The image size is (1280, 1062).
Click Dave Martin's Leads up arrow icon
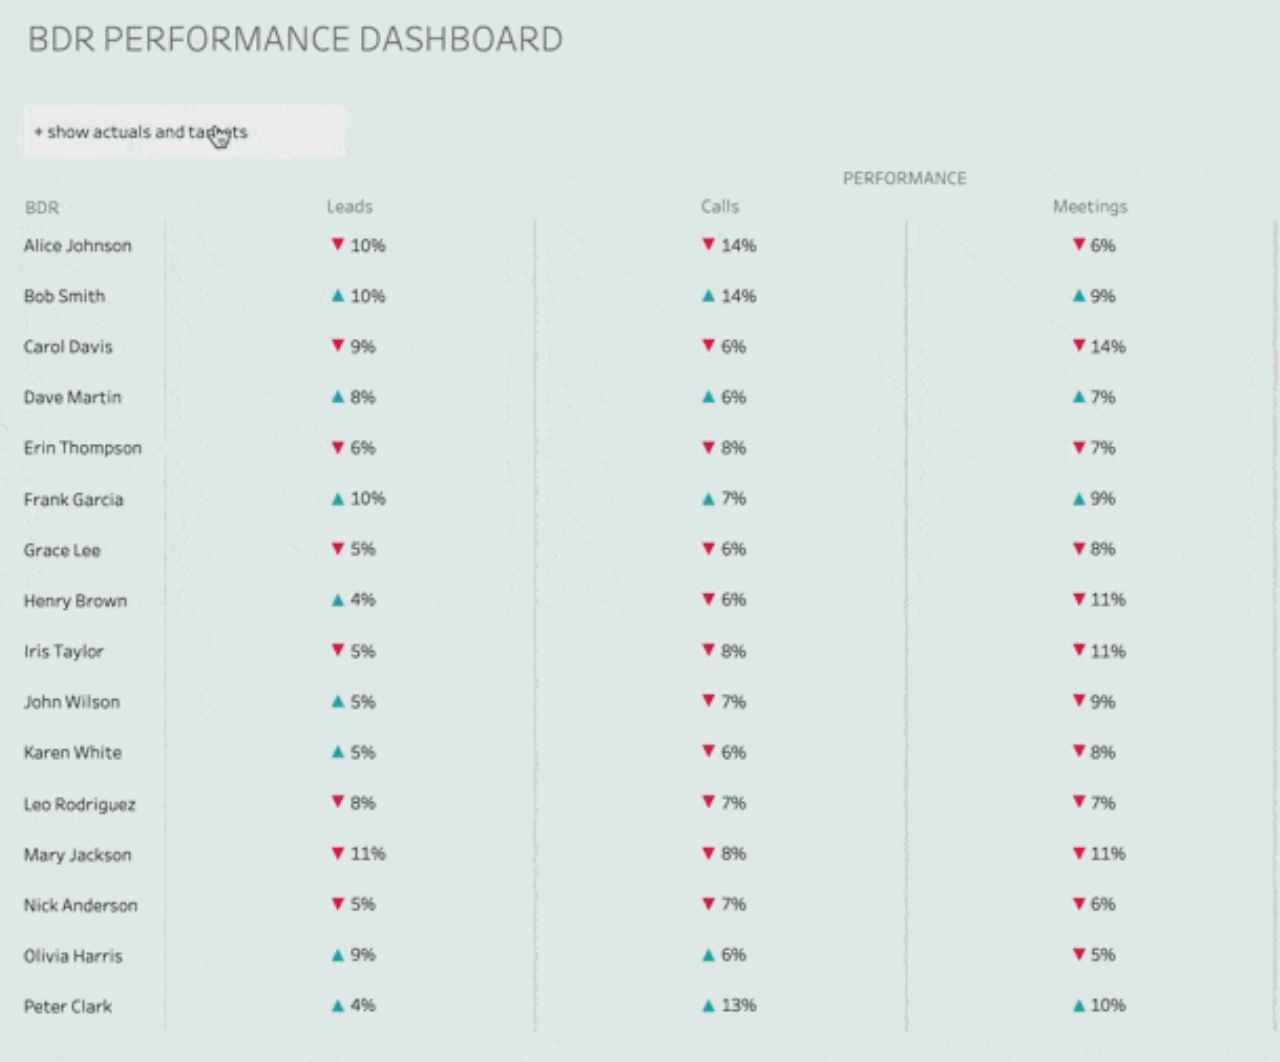pyautogui.click(x=338, y=396)
